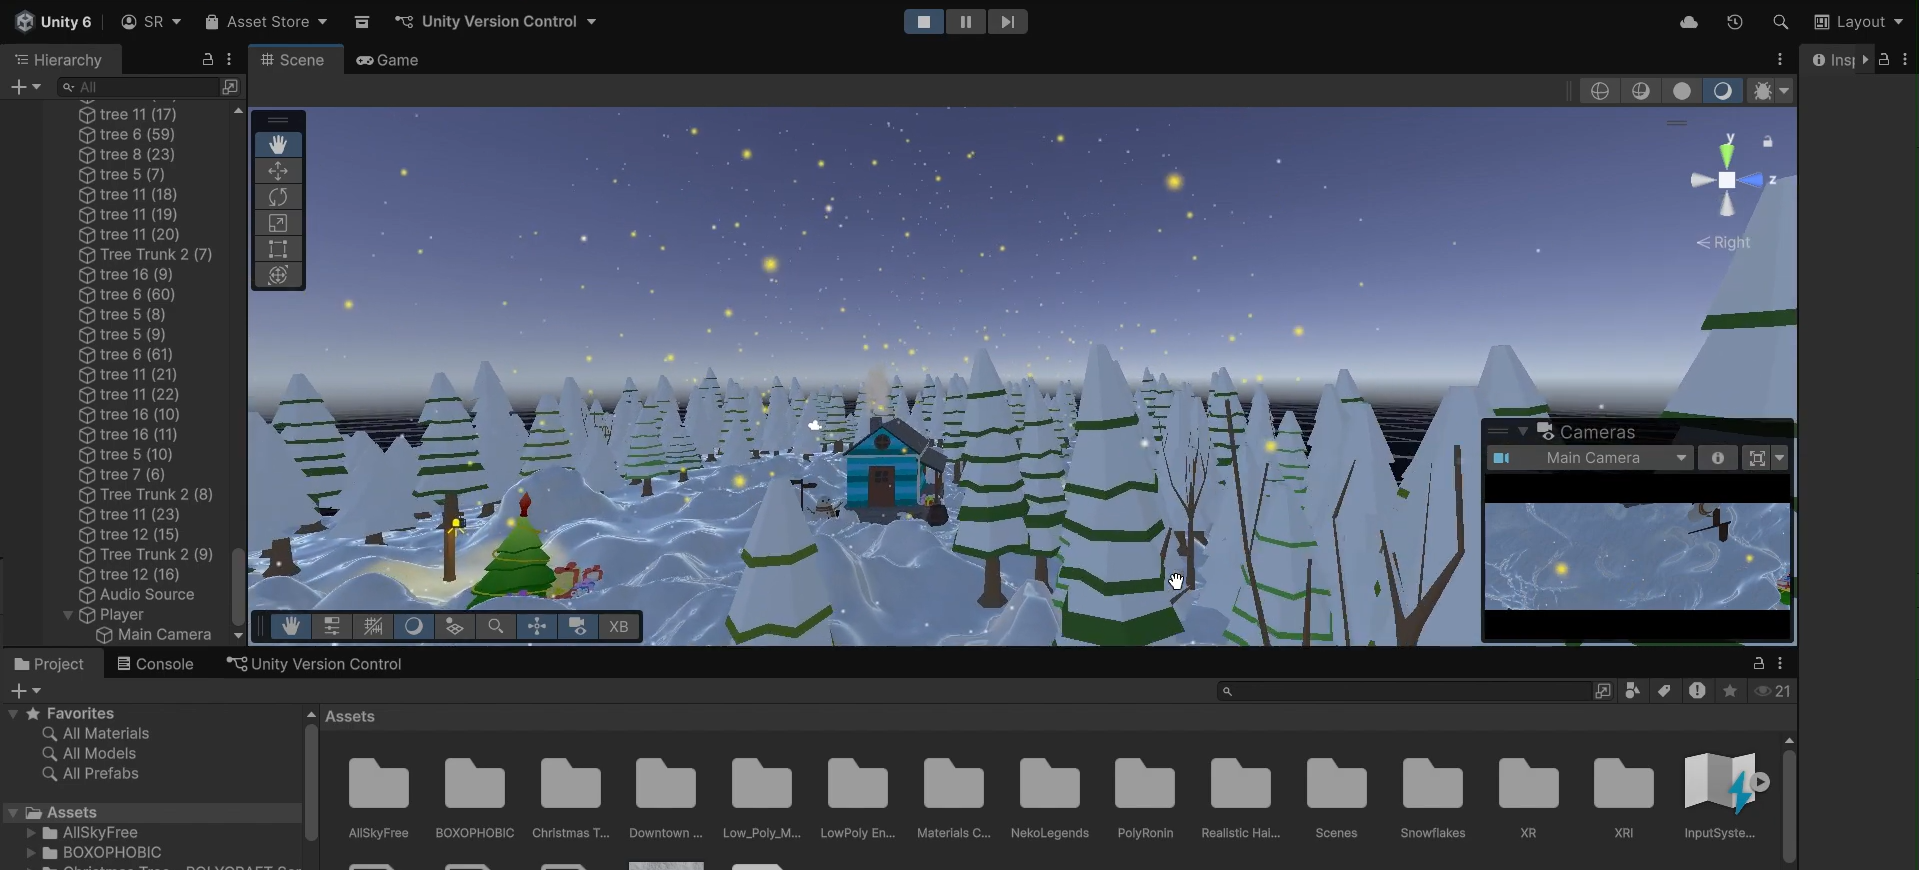Select the Rect transform tool

pyautogui.click(x=278, y=249)
